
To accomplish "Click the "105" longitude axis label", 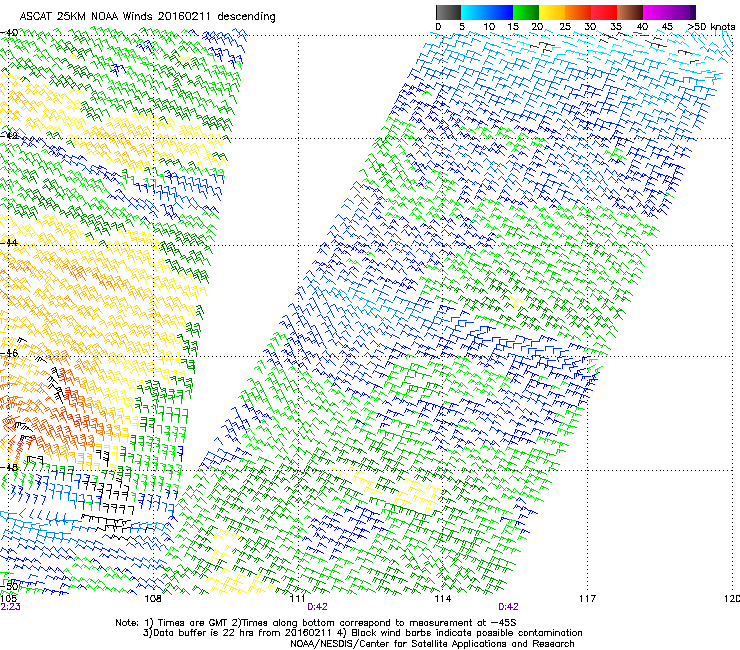I will pyautogui.click(x=8, y=598).
